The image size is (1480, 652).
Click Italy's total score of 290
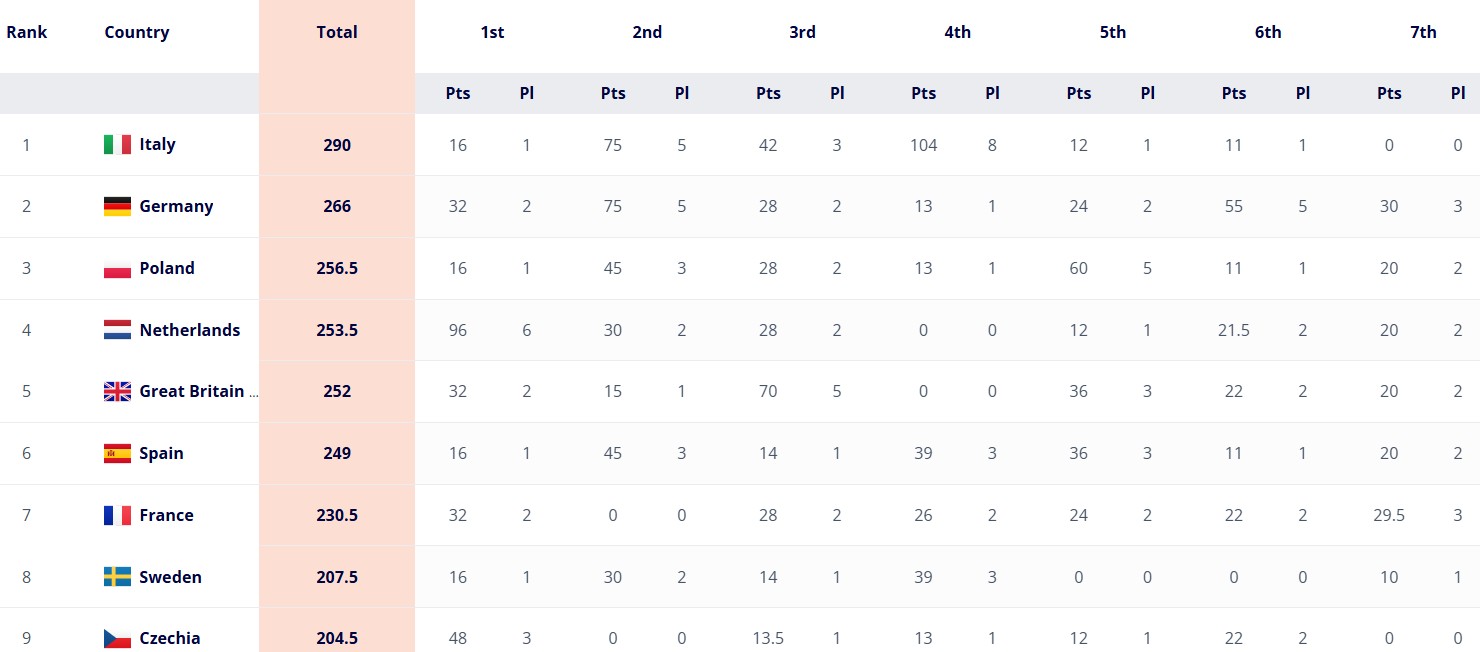[337, 145]
